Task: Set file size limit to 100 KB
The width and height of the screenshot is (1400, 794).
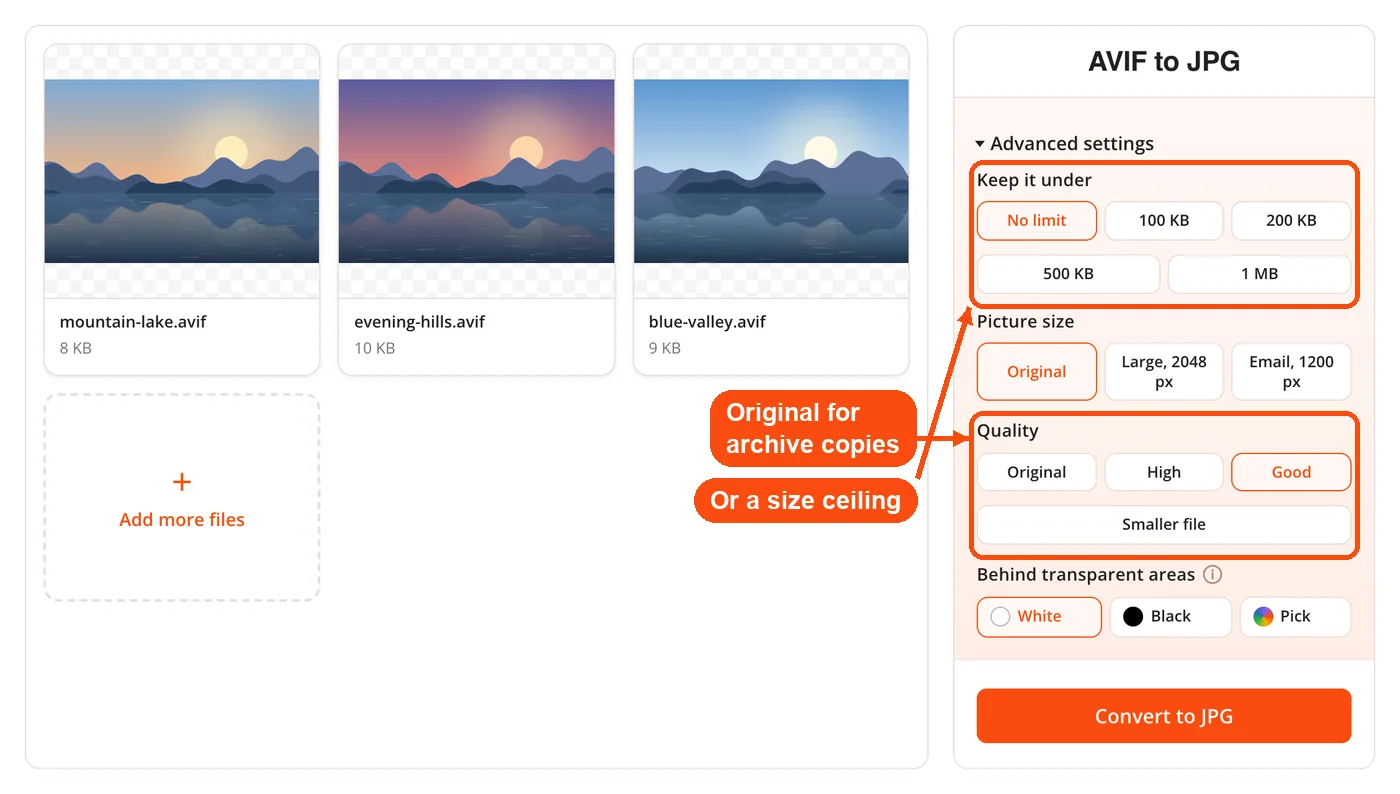Action: 1164,221
